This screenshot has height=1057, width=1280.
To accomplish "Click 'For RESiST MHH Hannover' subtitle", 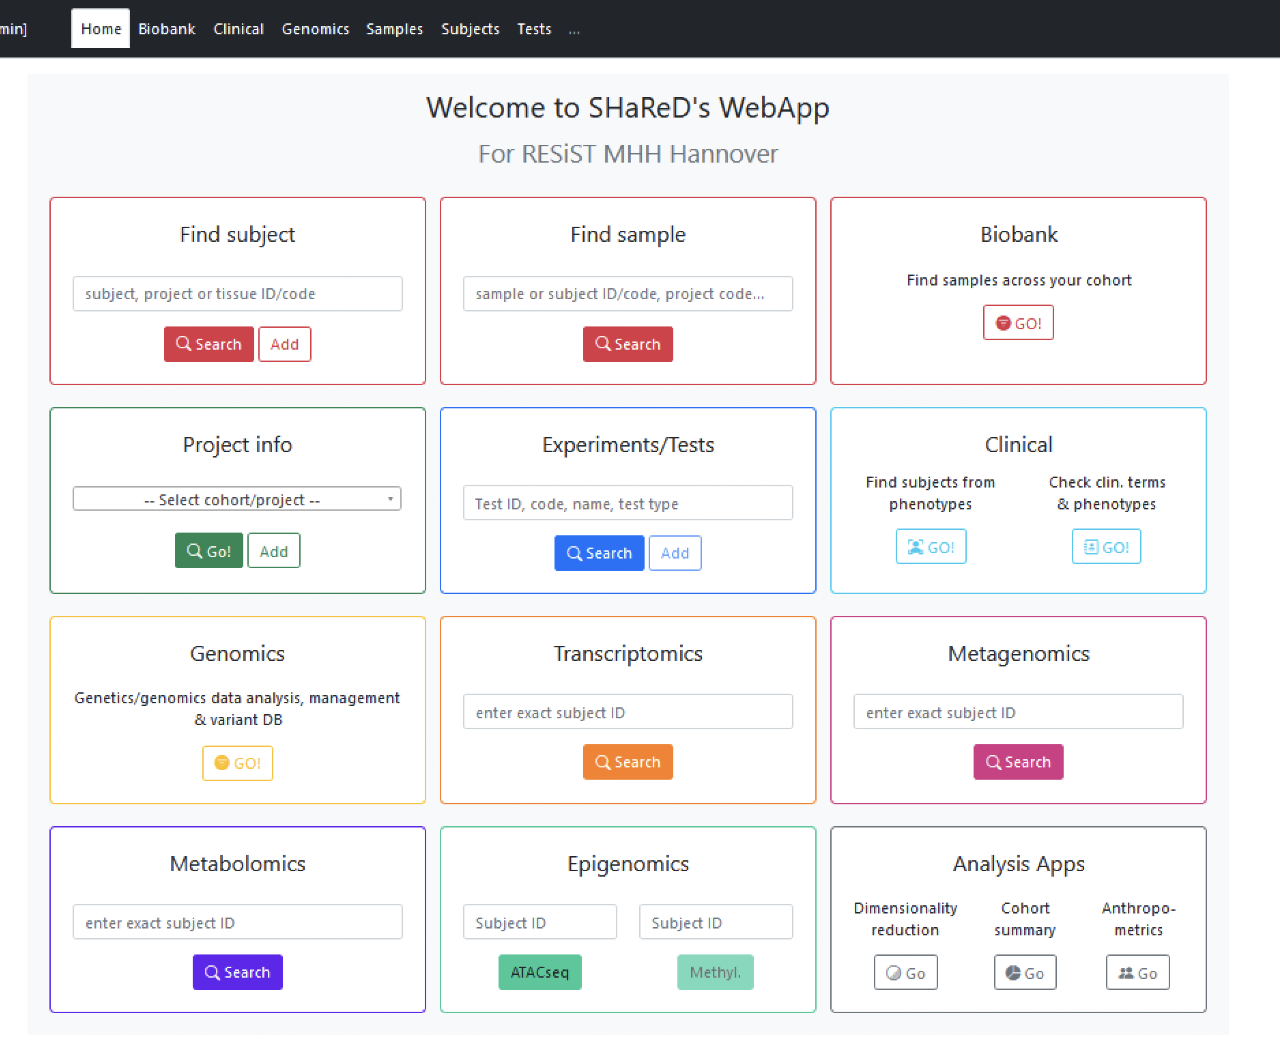I will click(x=628, y=154).
